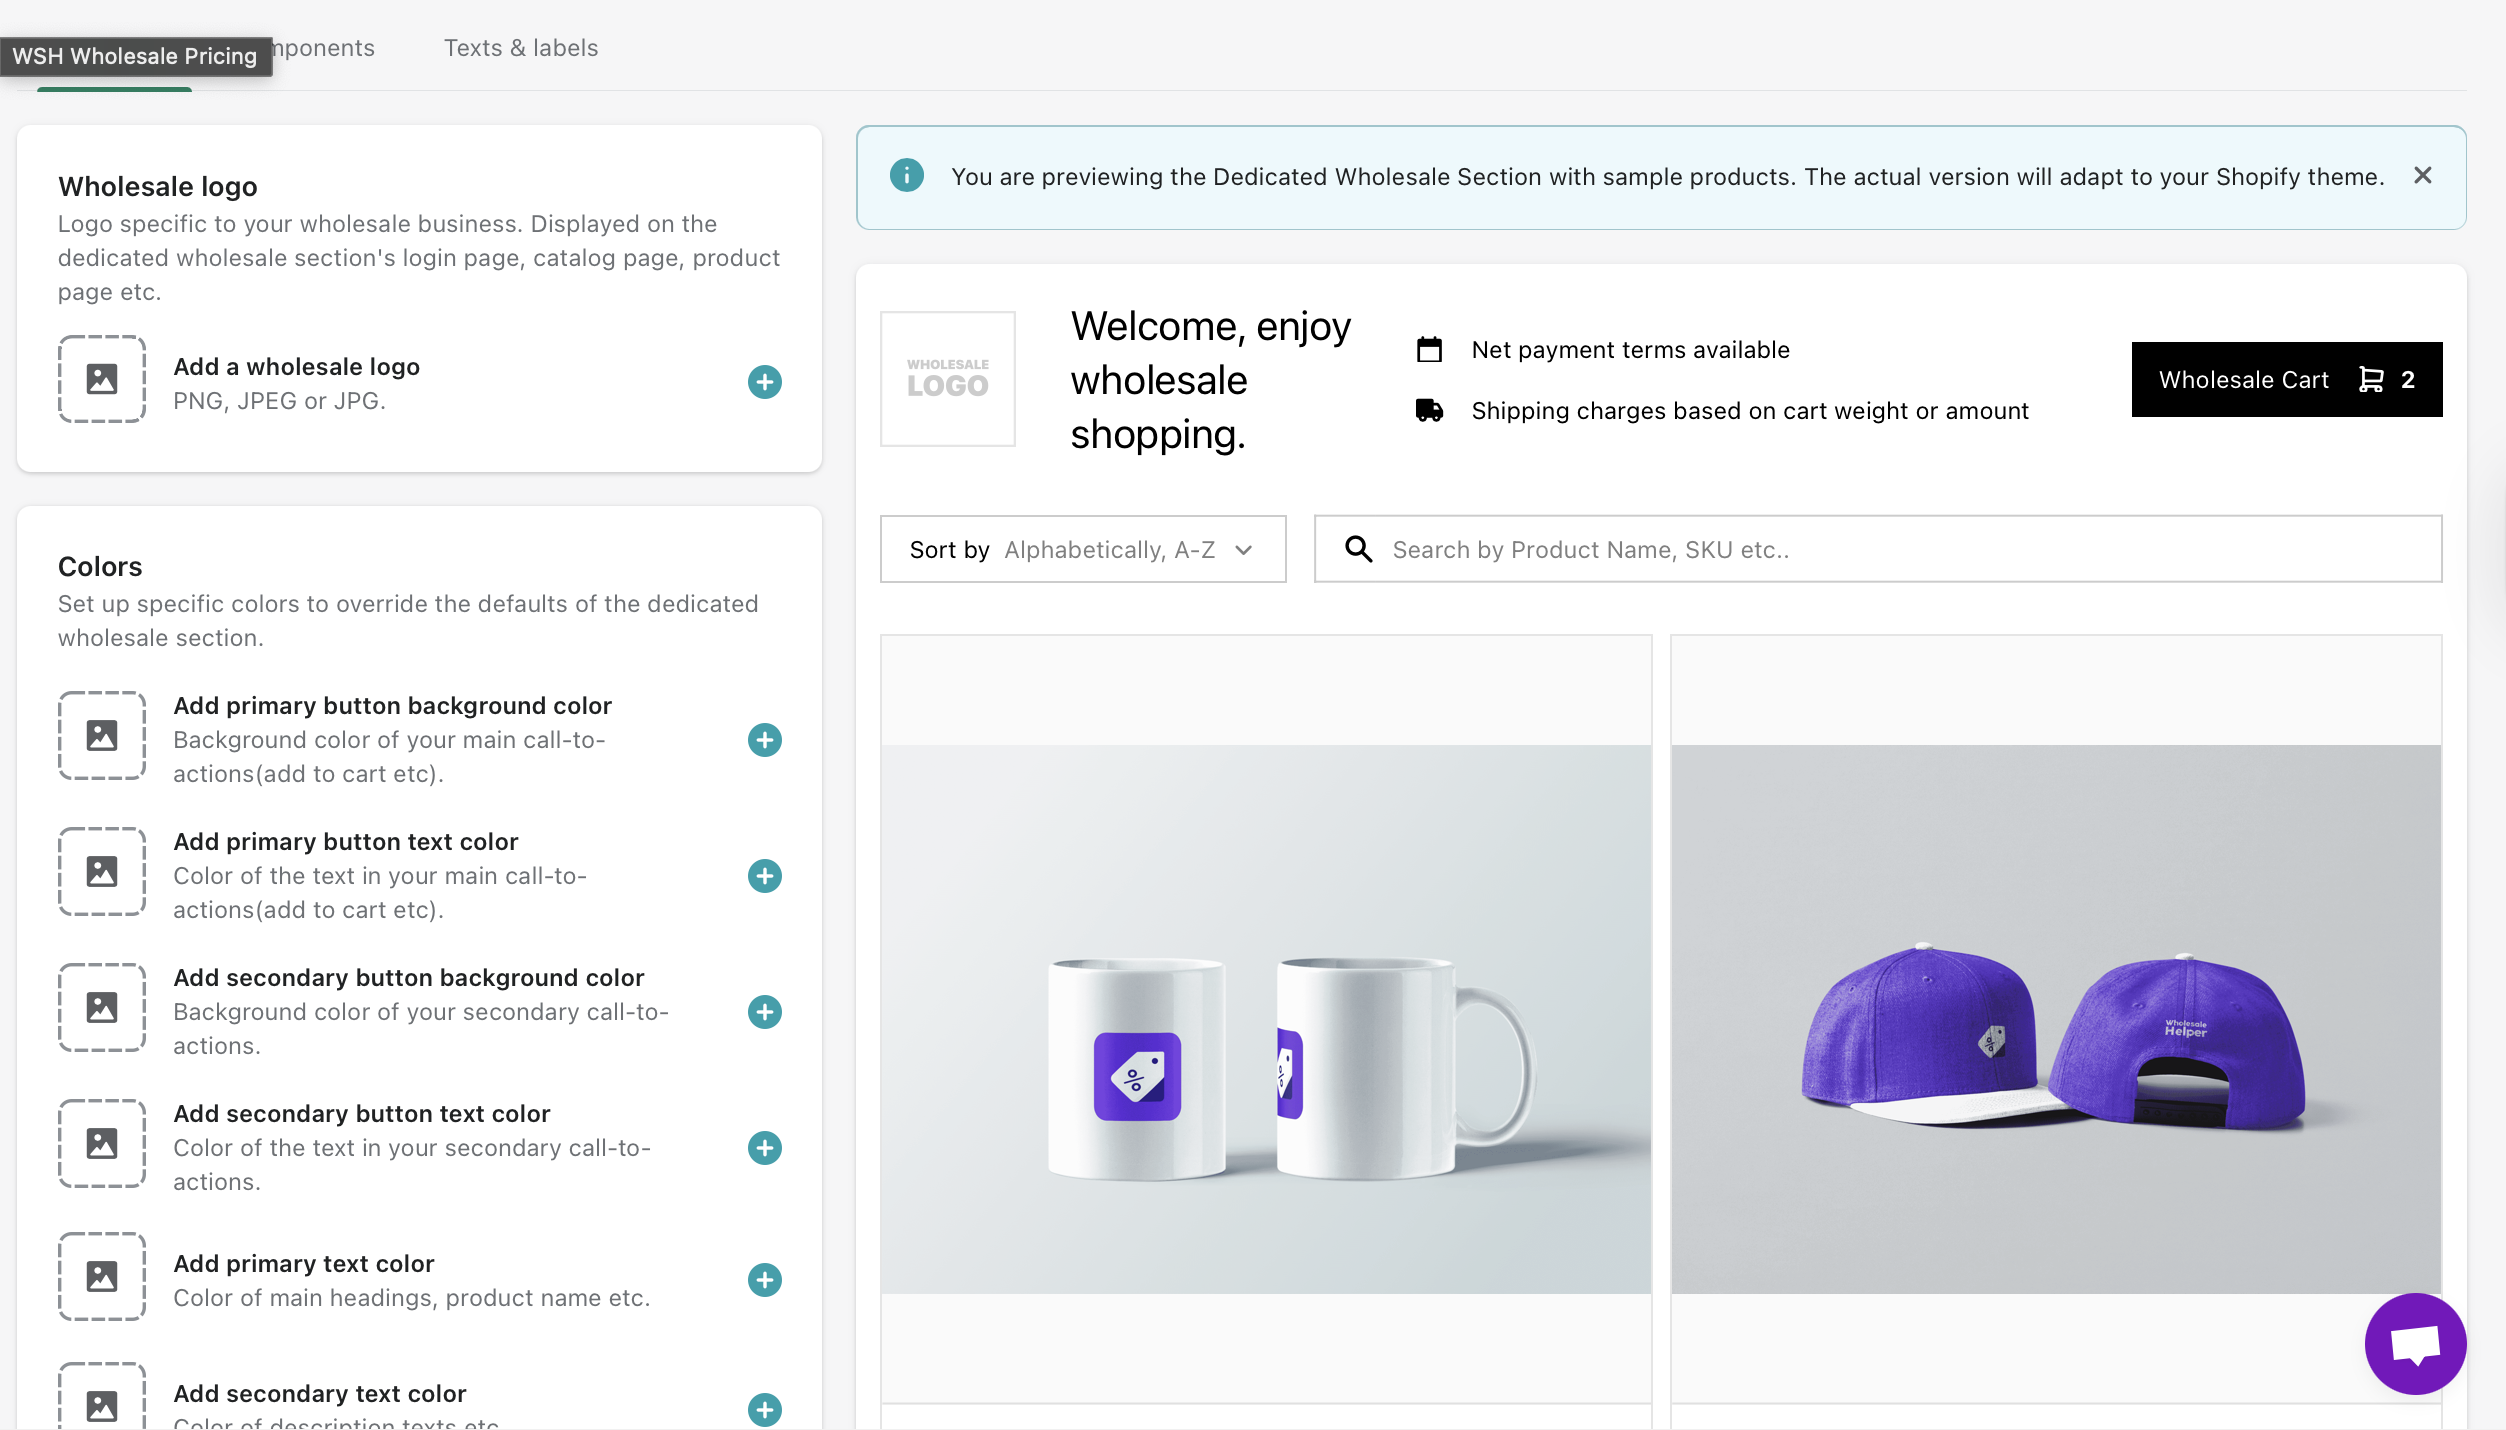Click plus icon to add wholesale logo
This screenshot has height=1430, width=2506.
pyautogui.click(x=765, y=382)
